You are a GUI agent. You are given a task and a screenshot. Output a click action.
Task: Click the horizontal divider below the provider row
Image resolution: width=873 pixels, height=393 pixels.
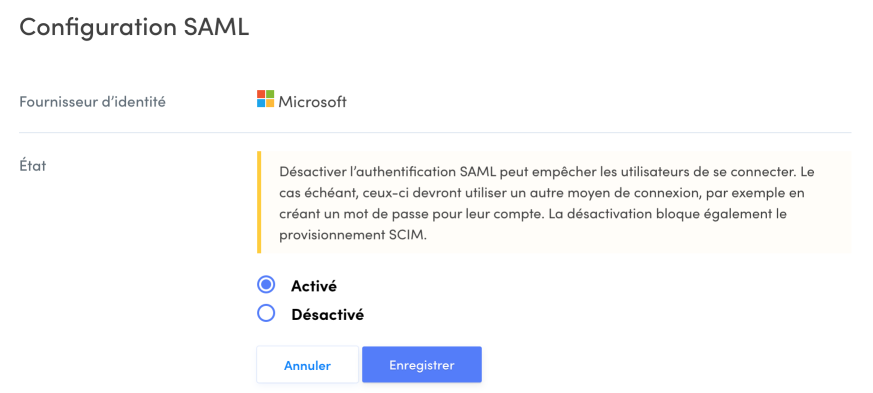click(x=435, y=132)
